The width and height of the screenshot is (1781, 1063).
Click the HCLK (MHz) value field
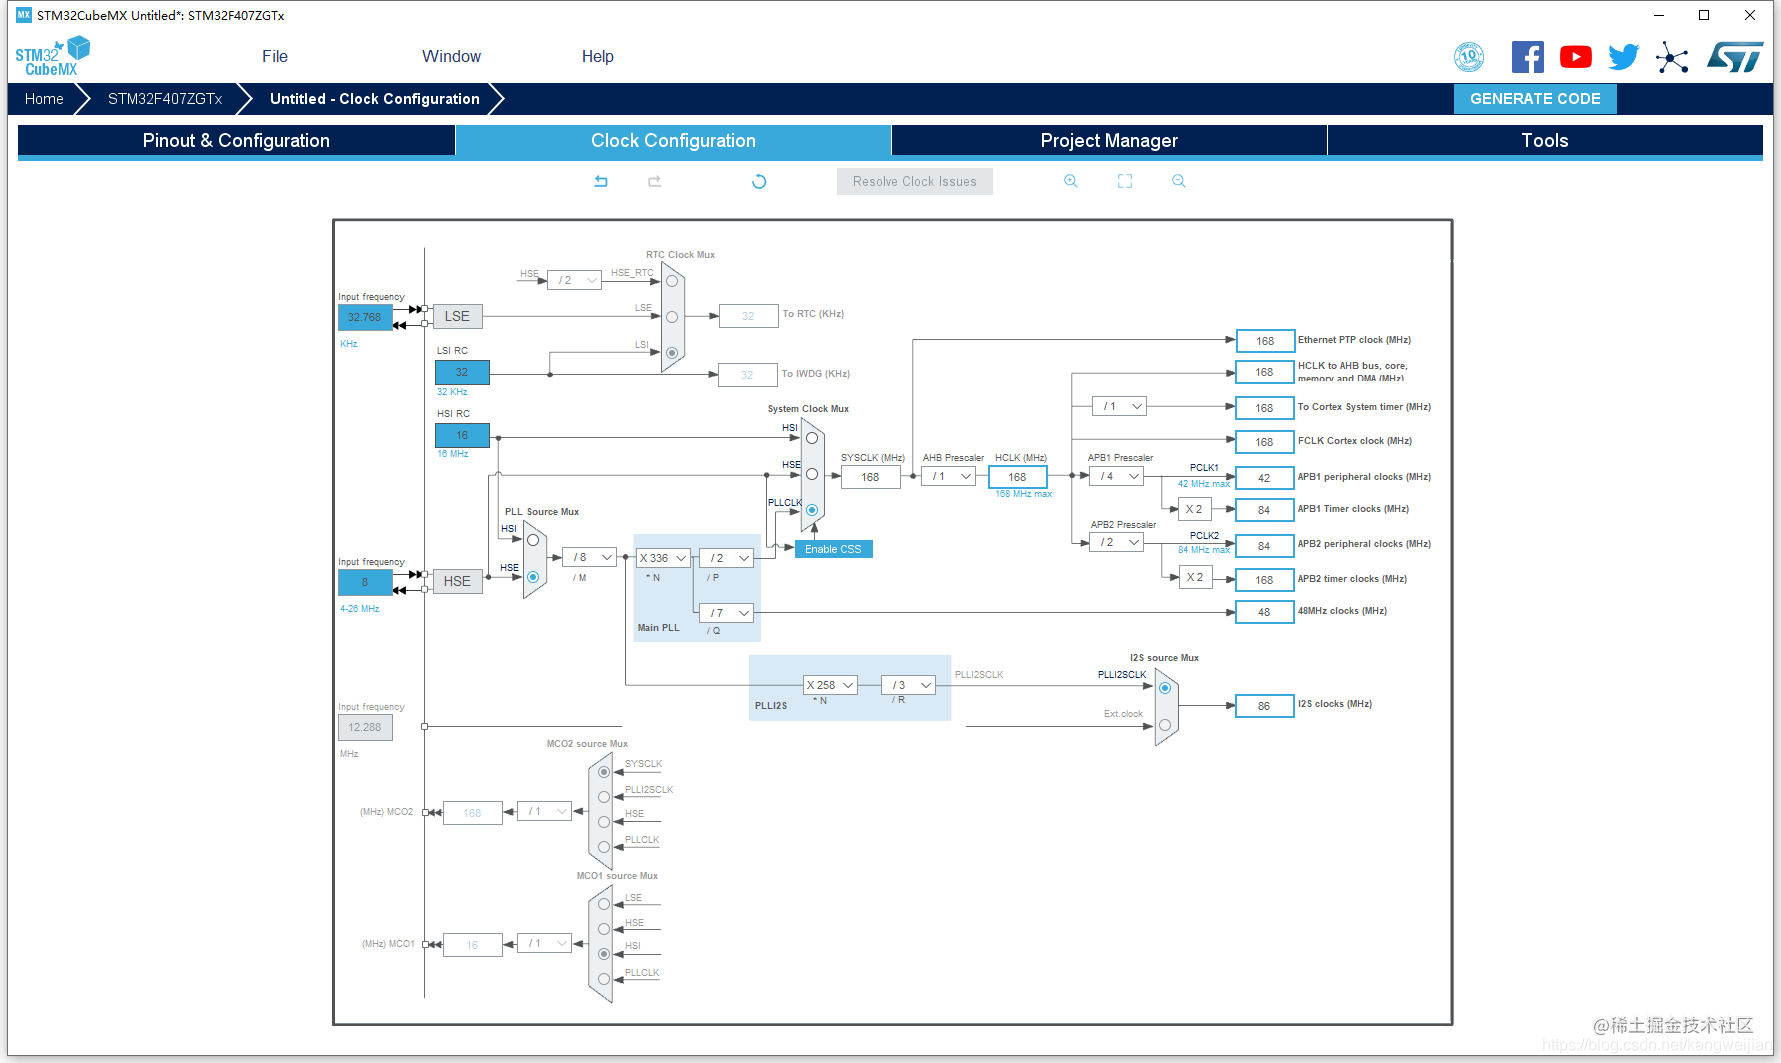click(1018, 477)
